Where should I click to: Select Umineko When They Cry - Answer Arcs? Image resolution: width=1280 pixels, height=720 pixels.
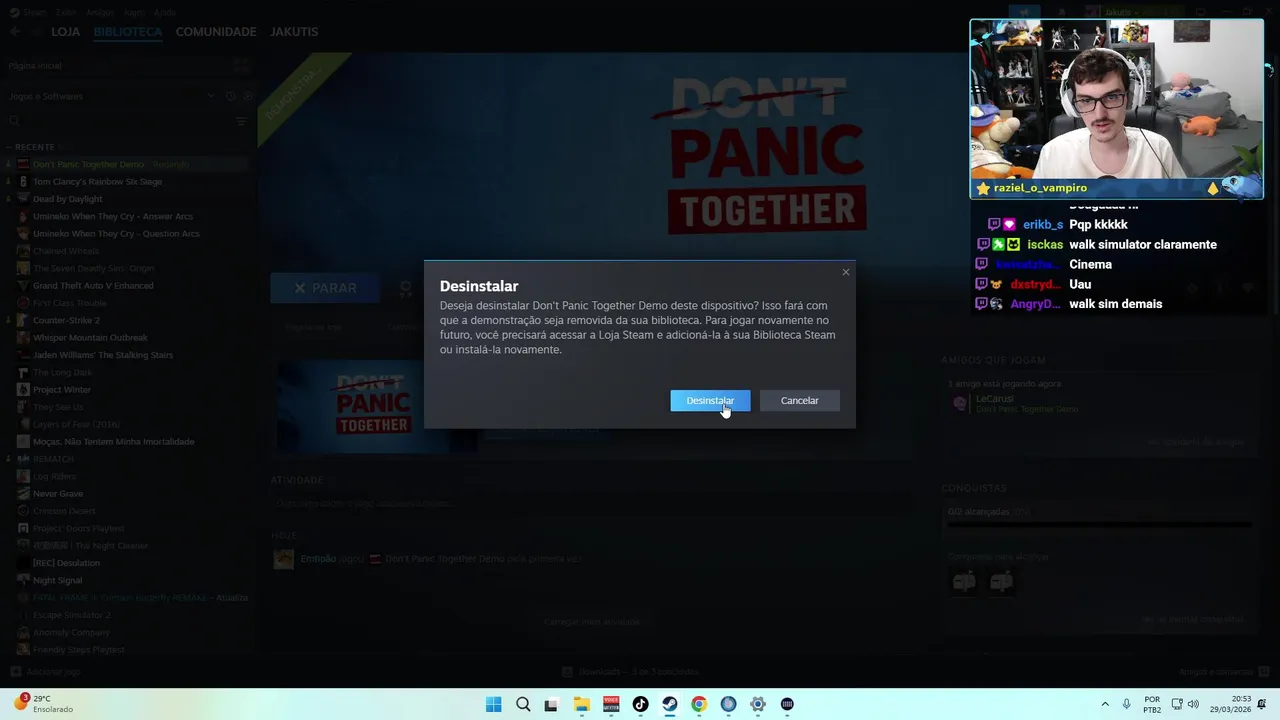pyautogui.click(x=113, y=216)
